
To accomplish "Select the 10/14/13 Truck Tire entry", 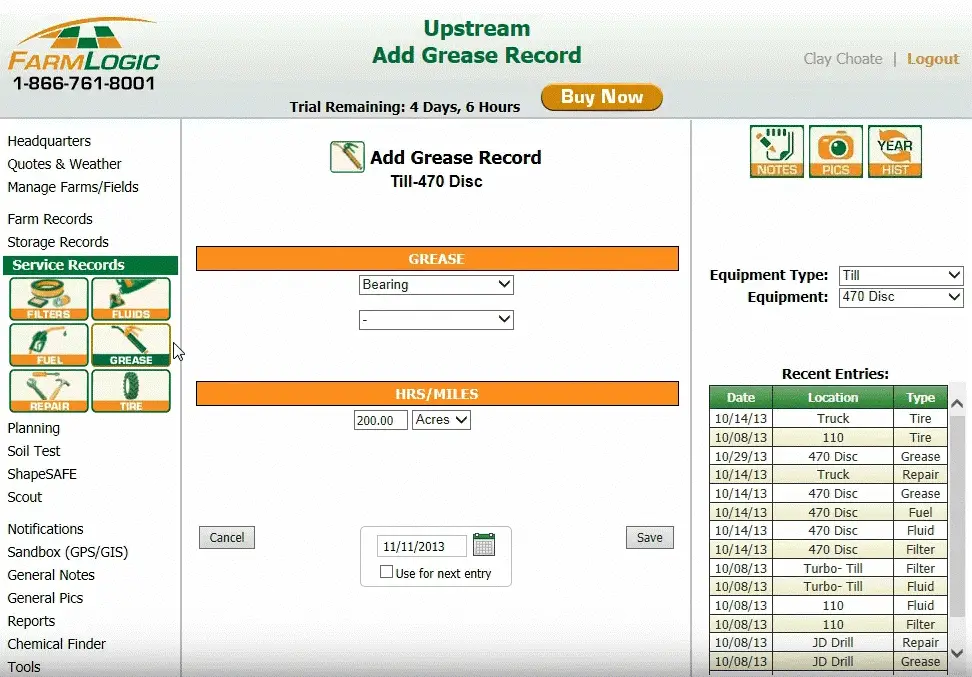I will coord(828,418).
